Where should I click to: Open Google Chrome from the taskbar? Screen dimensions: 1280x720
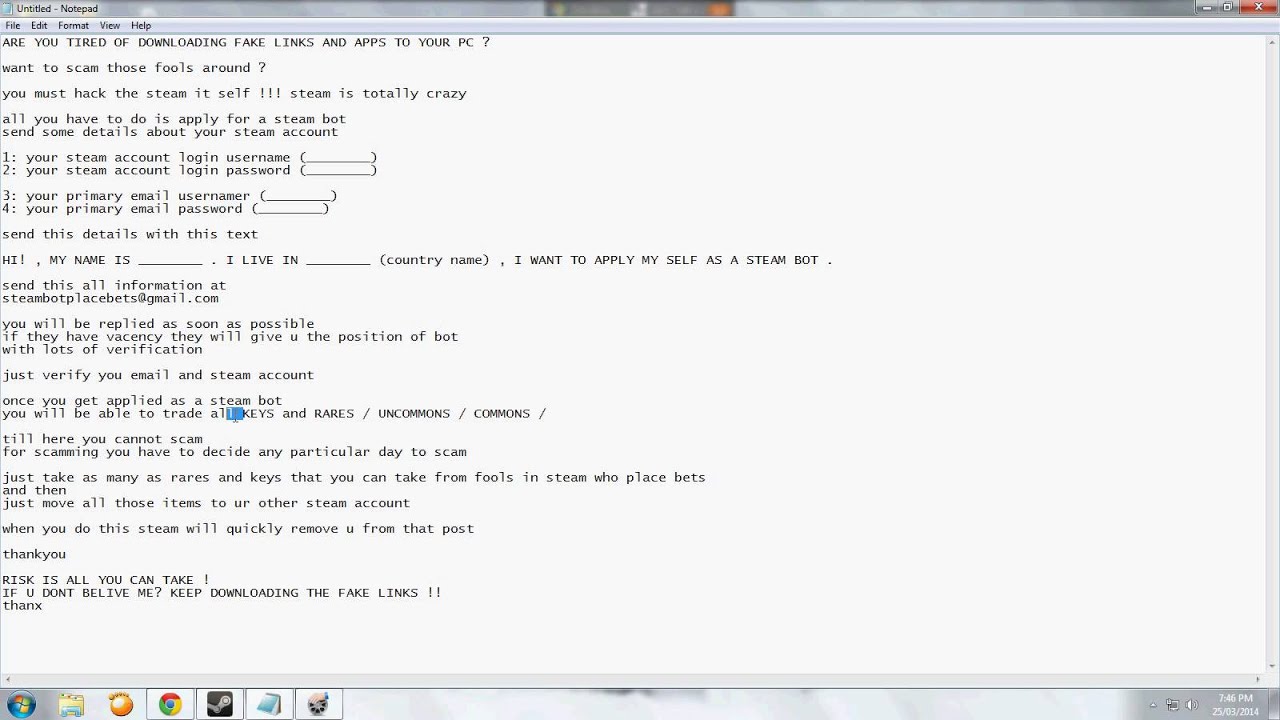[170, 704]
